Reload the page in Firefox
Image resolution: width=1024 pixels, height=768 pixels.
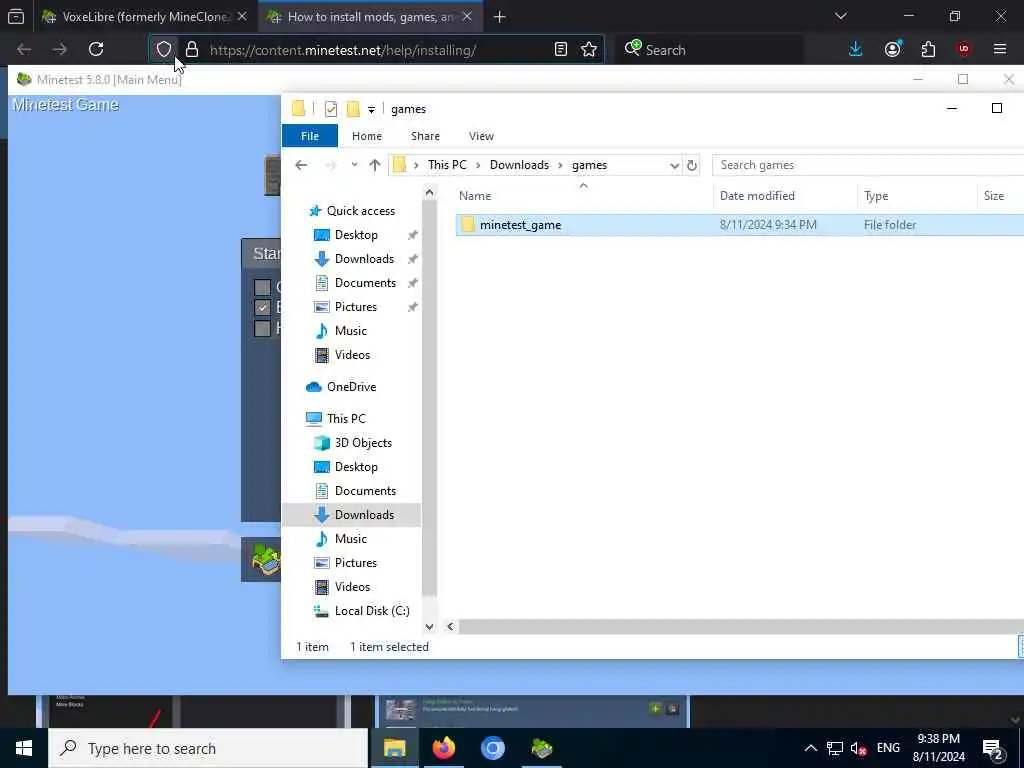(96, 49)
